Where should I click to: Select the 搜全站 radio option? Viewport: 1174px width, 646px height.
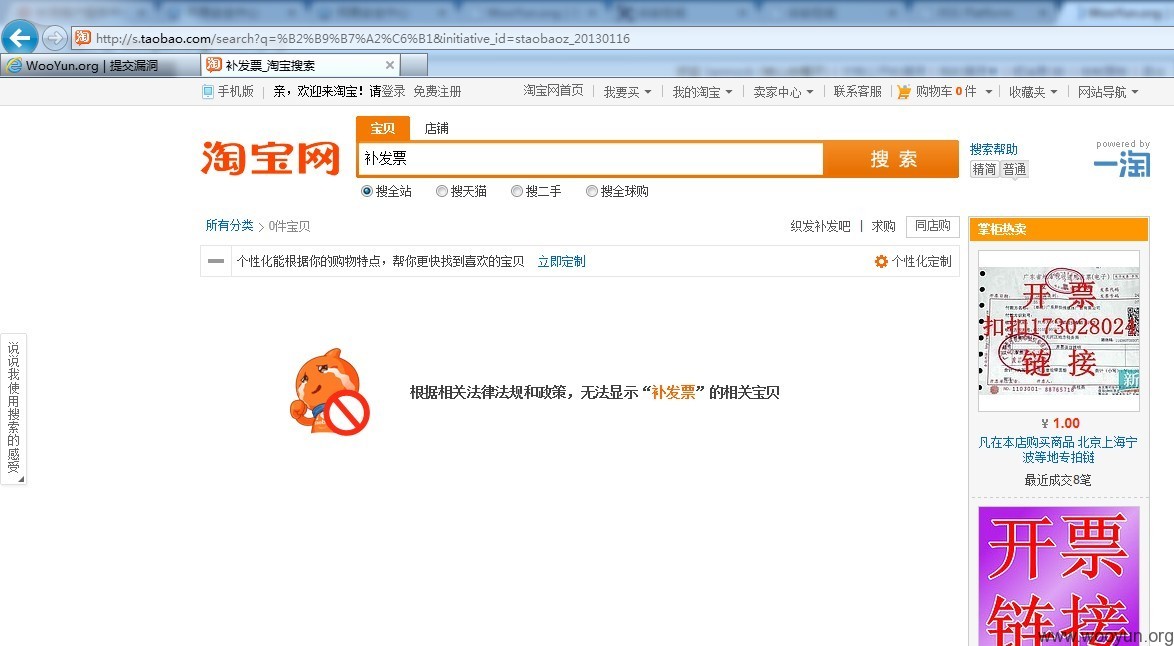[367, 192]
